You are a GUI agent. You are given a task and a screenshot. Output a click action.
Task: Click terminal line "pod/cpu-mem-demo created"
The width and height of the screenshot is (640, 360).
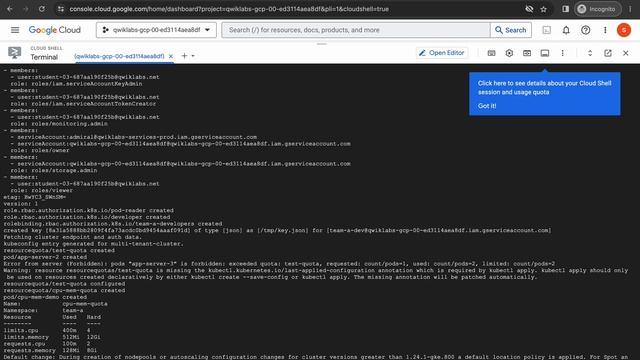click(45, 297)
